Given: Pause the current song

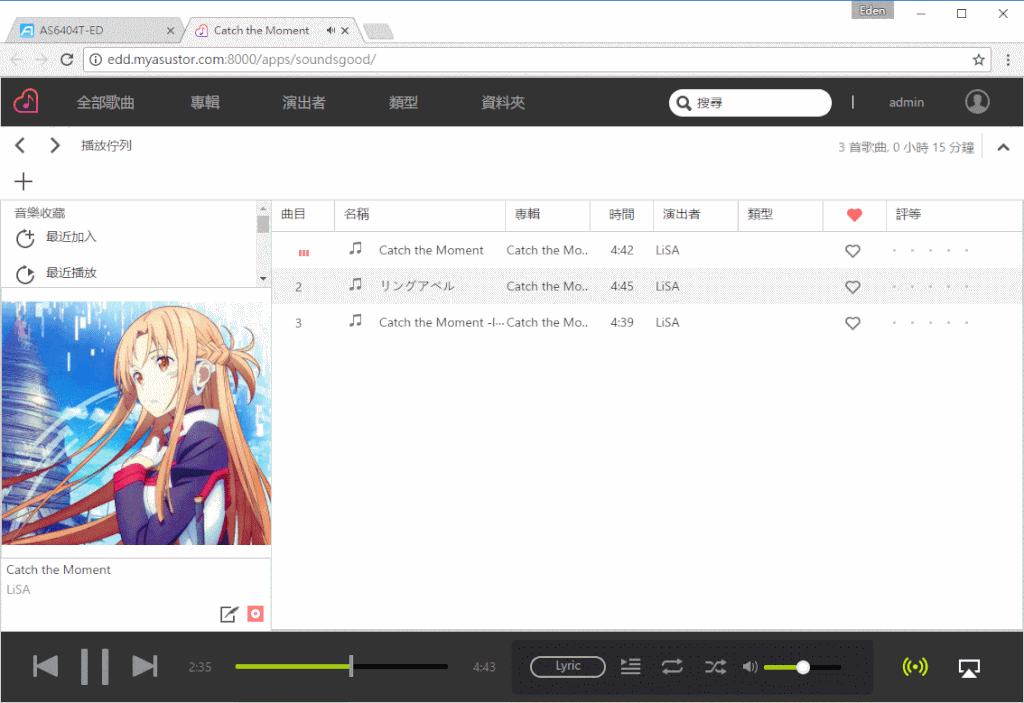Looking at the screenshot, I should [x=95, y=666].
